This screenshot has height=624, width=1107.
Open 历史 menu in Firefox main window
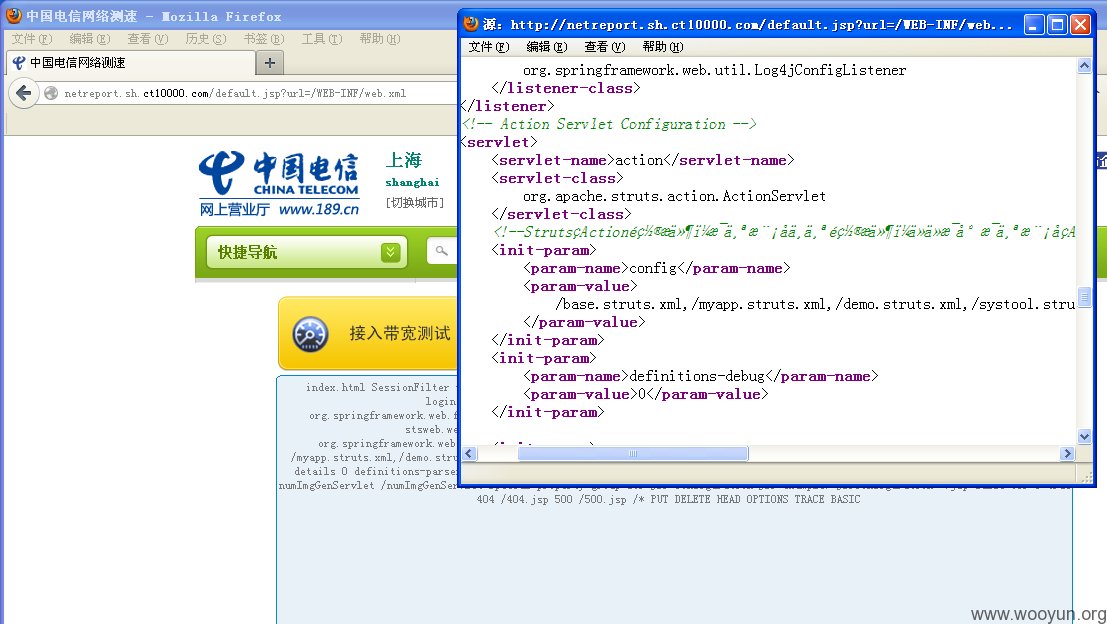(205, 39)
